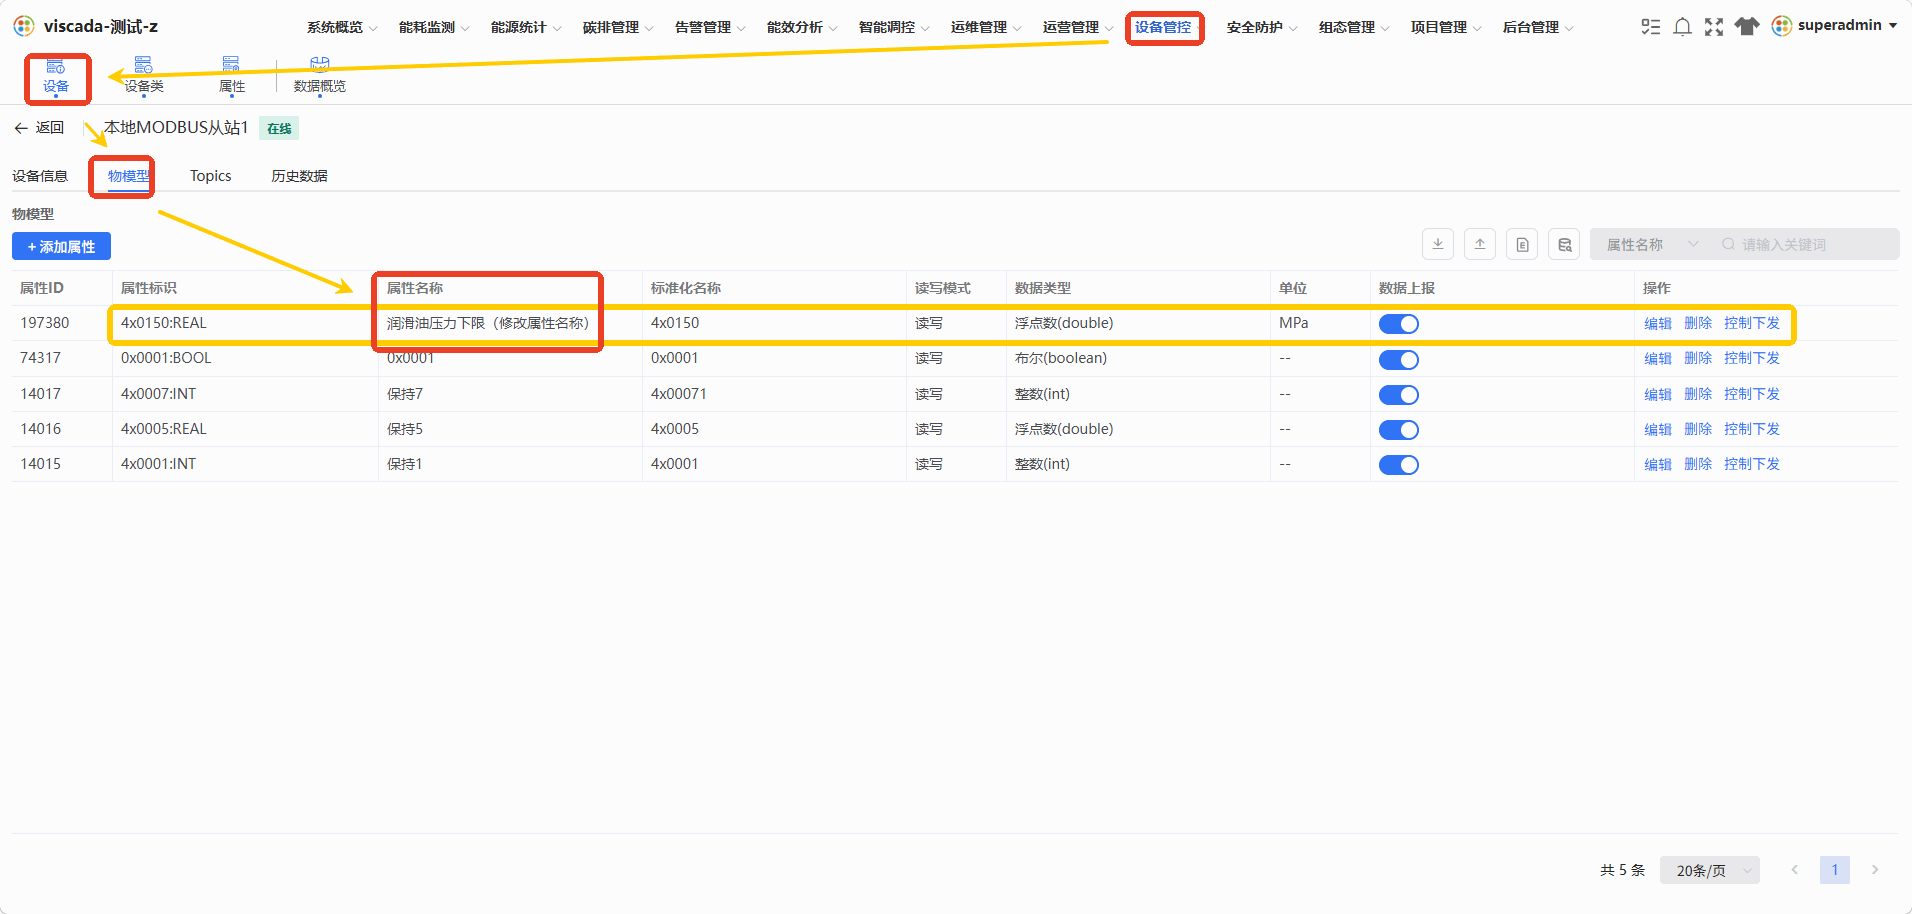Screen dimensions: 1912x914
Task: Toggle 数据上报 switch for 保持1 row
Action: click(x=1399, y=465)
